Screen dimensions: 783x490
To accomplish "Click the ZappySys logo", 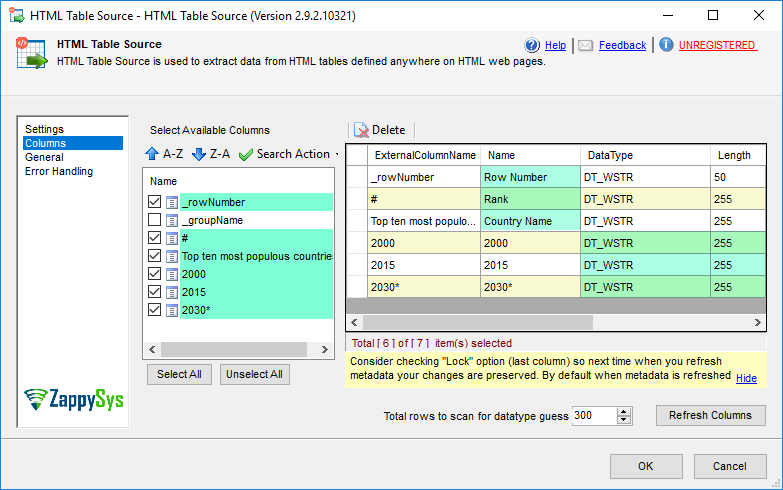I will tap(73, 400).
